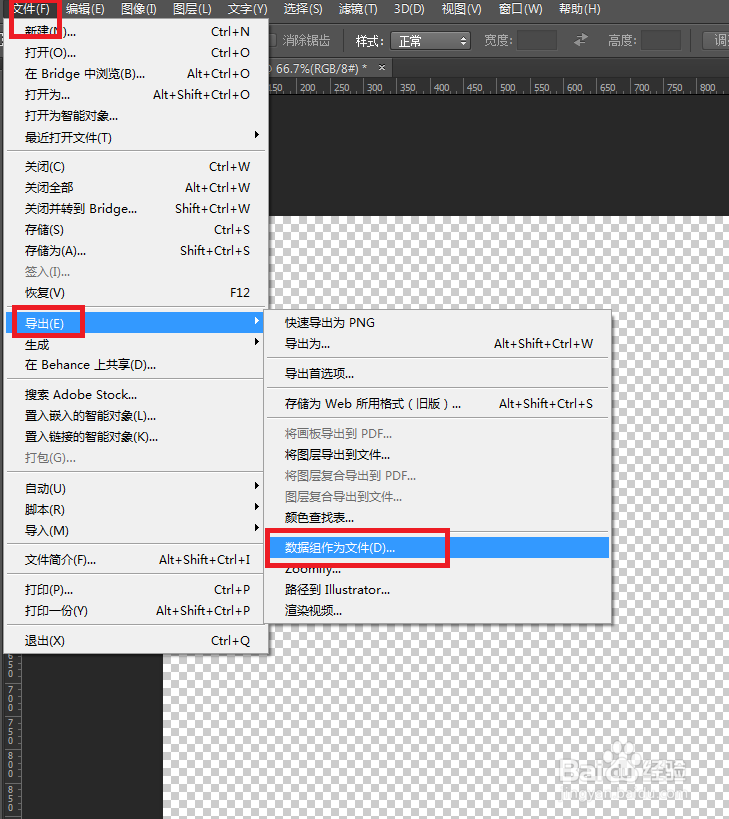Expand the 导入(M) submenu
729x819 pixels.
(136, 530)
